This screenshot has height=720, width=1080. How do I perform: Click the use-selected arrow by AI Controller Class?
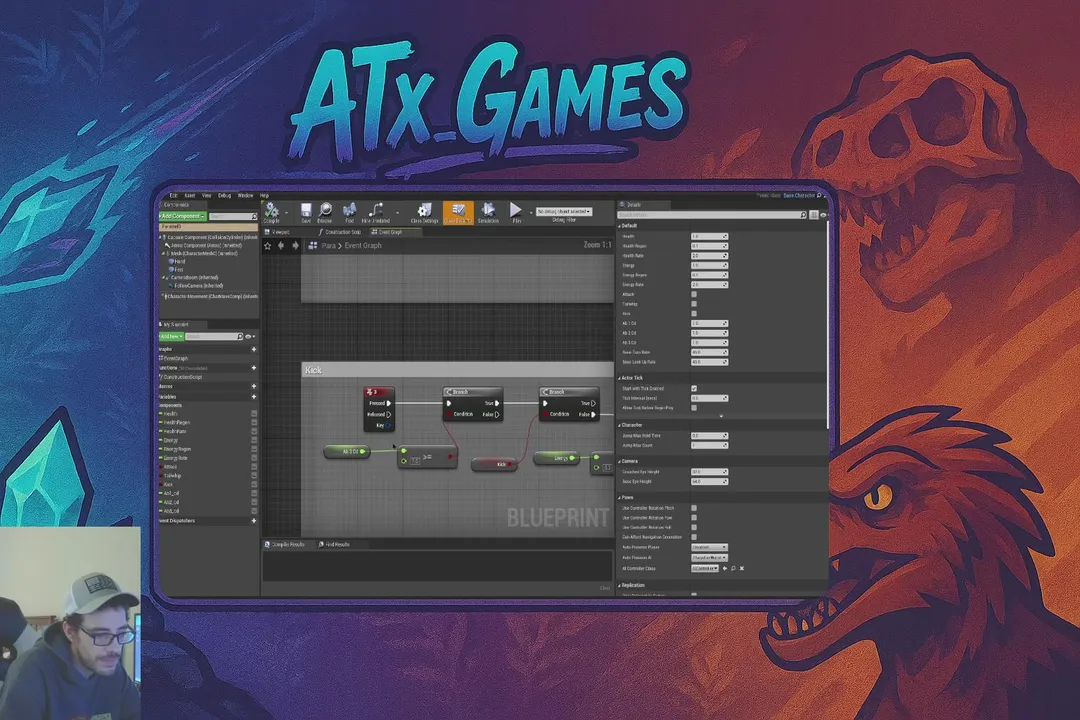click(725, 568)
